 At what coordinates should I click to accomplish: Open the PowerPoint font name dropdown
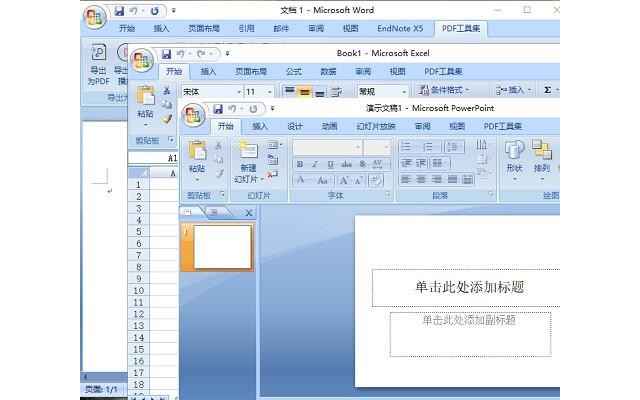pos(358,147)
